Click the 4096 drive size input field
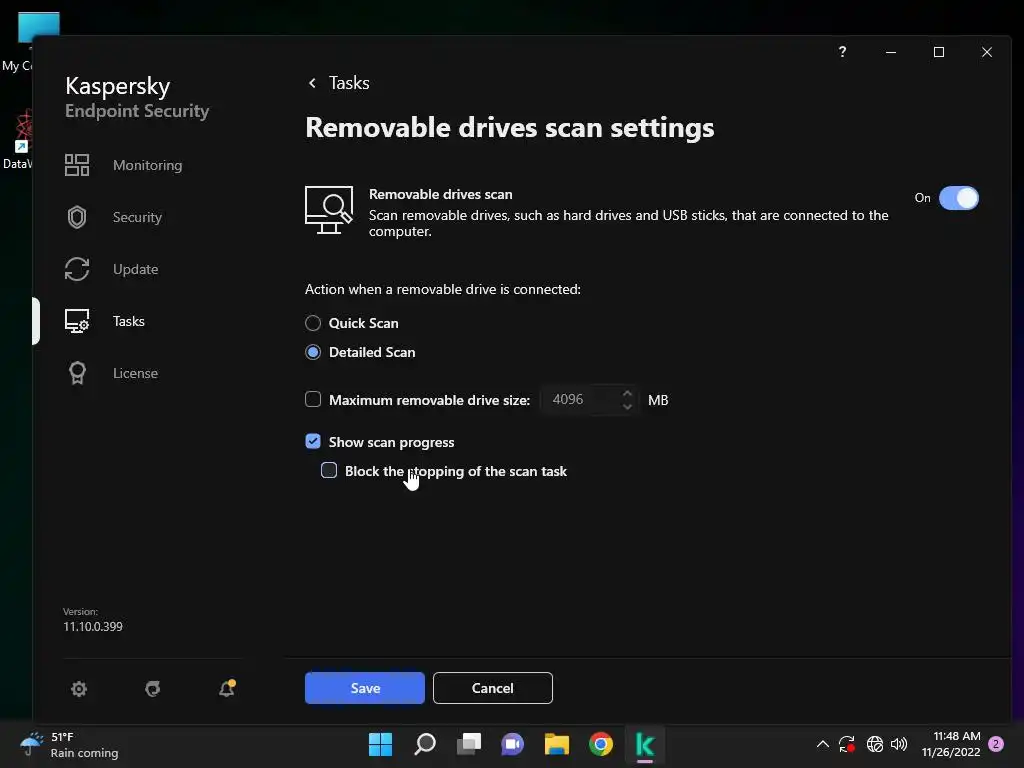The image size is (1024, 768). click(580, 400)
